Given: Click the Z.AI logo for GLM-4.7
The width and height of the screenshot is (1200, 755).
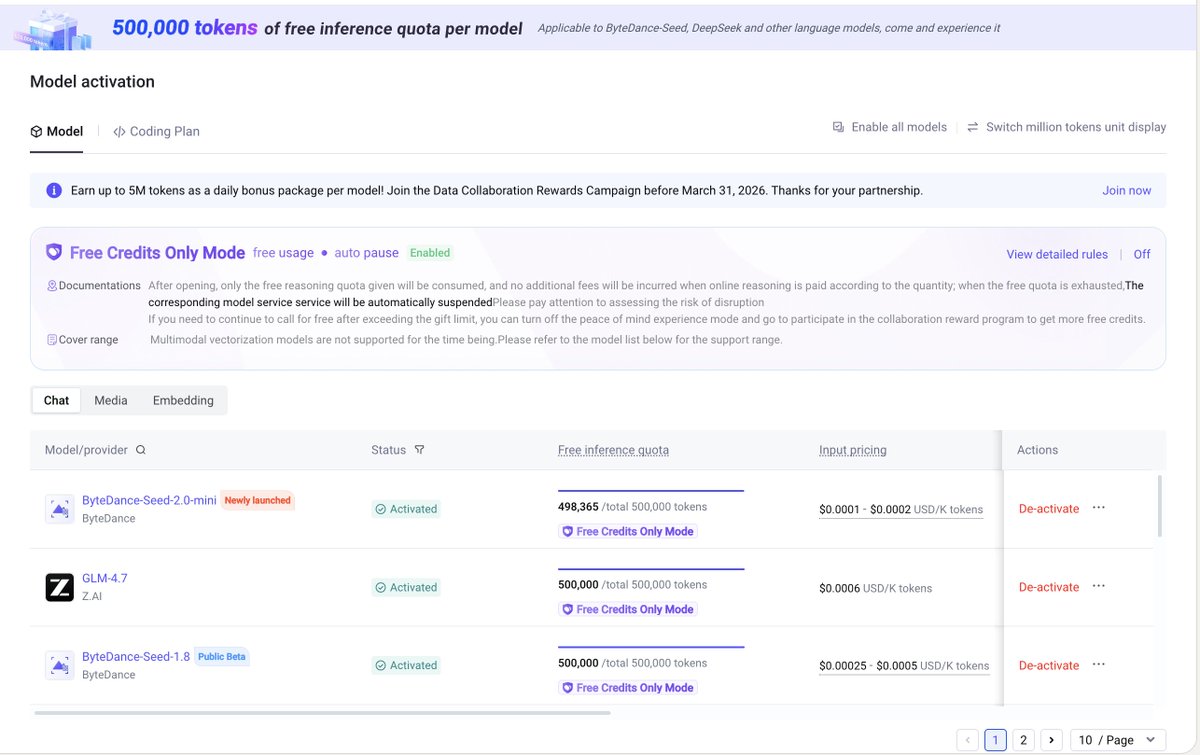Looking at the screenshot, I should pos(60,587).
